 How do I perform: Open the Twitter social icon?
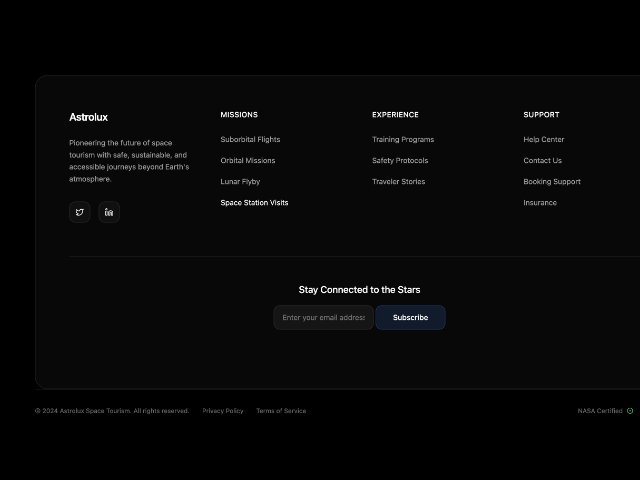80,212
